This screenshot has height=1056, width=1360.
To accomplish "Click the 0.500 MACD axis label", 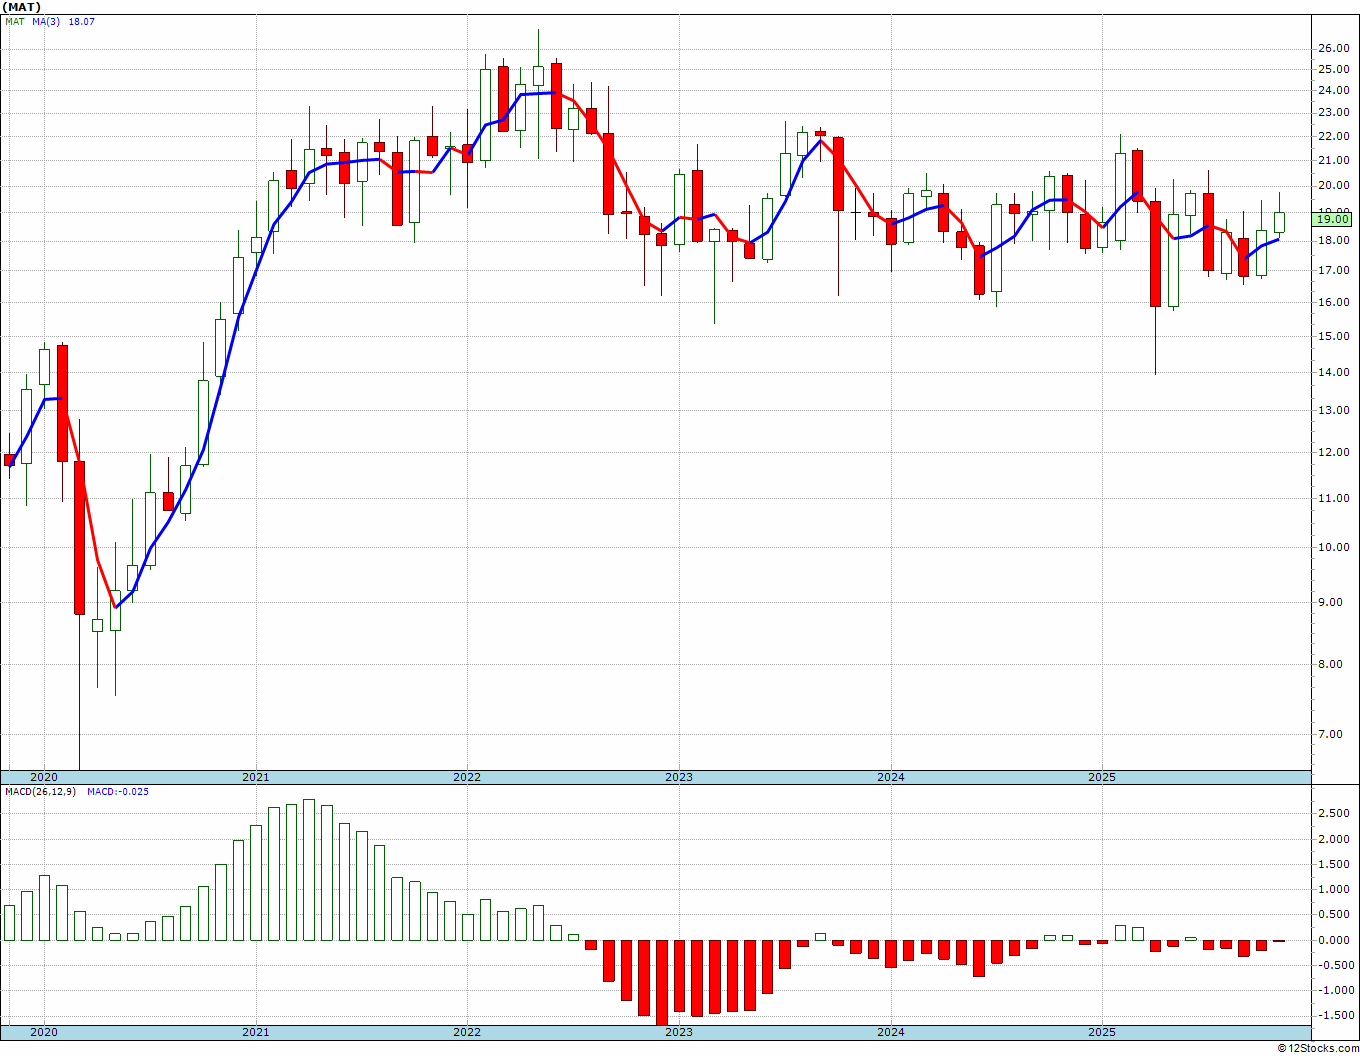I will (1333, 914).
